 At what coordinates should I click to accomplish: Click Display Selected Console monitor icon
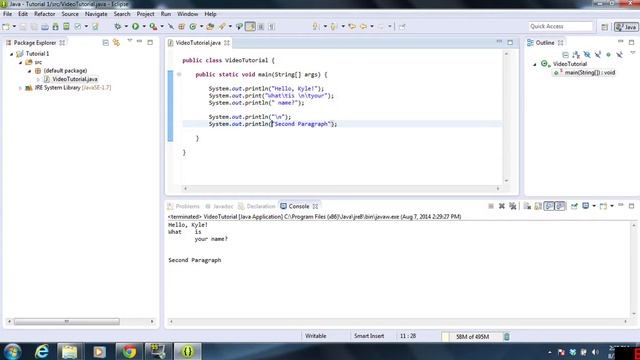586,206
